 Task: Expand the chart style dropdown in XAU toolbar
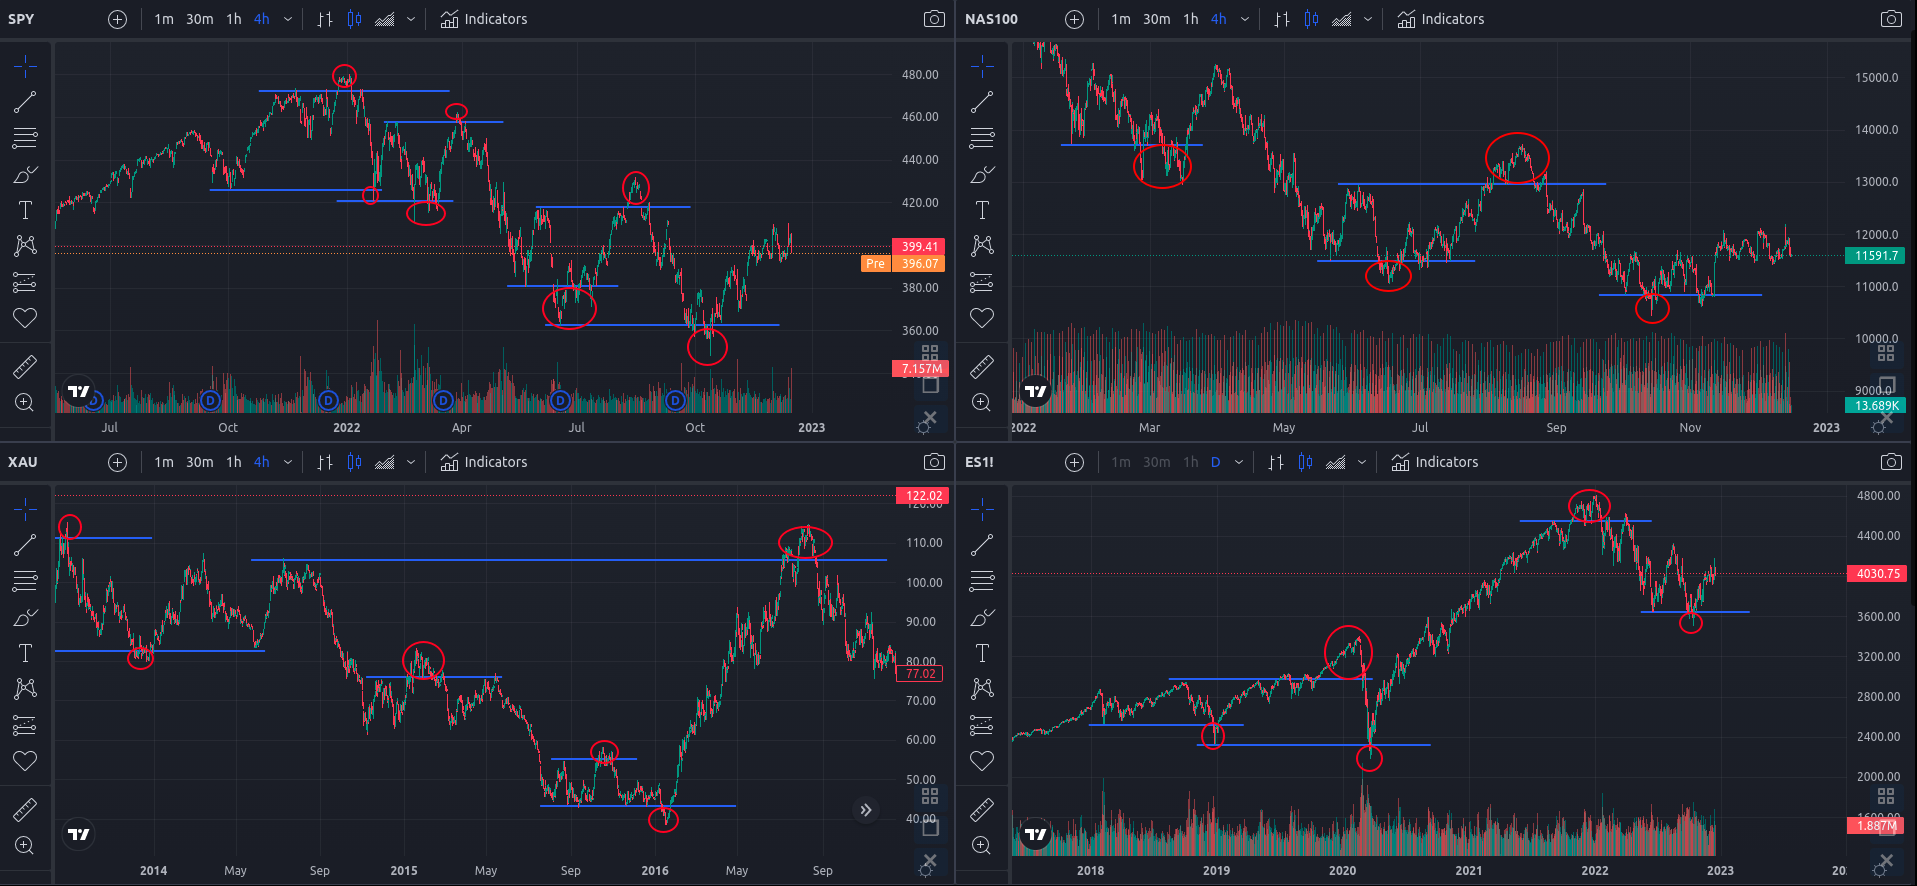[x=411, y=462]
